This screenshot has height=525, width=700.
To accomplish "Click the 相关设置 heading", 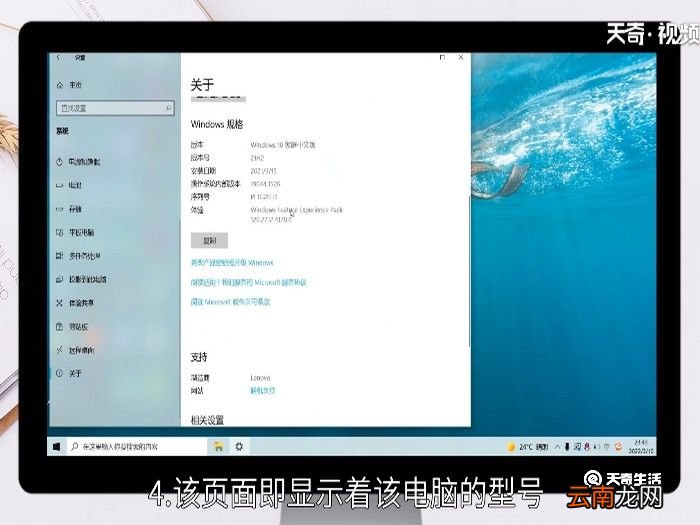I will 208,420.
